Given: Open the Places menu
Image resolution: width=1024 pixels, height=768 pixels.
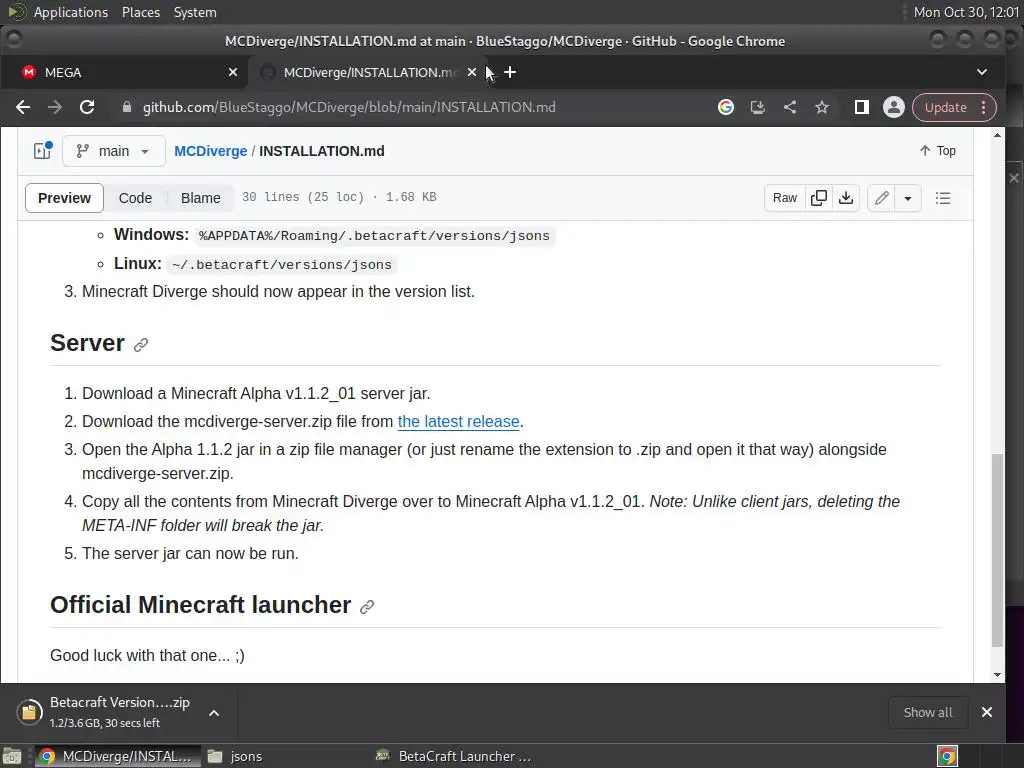Looking at the screenshot, I should (140, 12).
